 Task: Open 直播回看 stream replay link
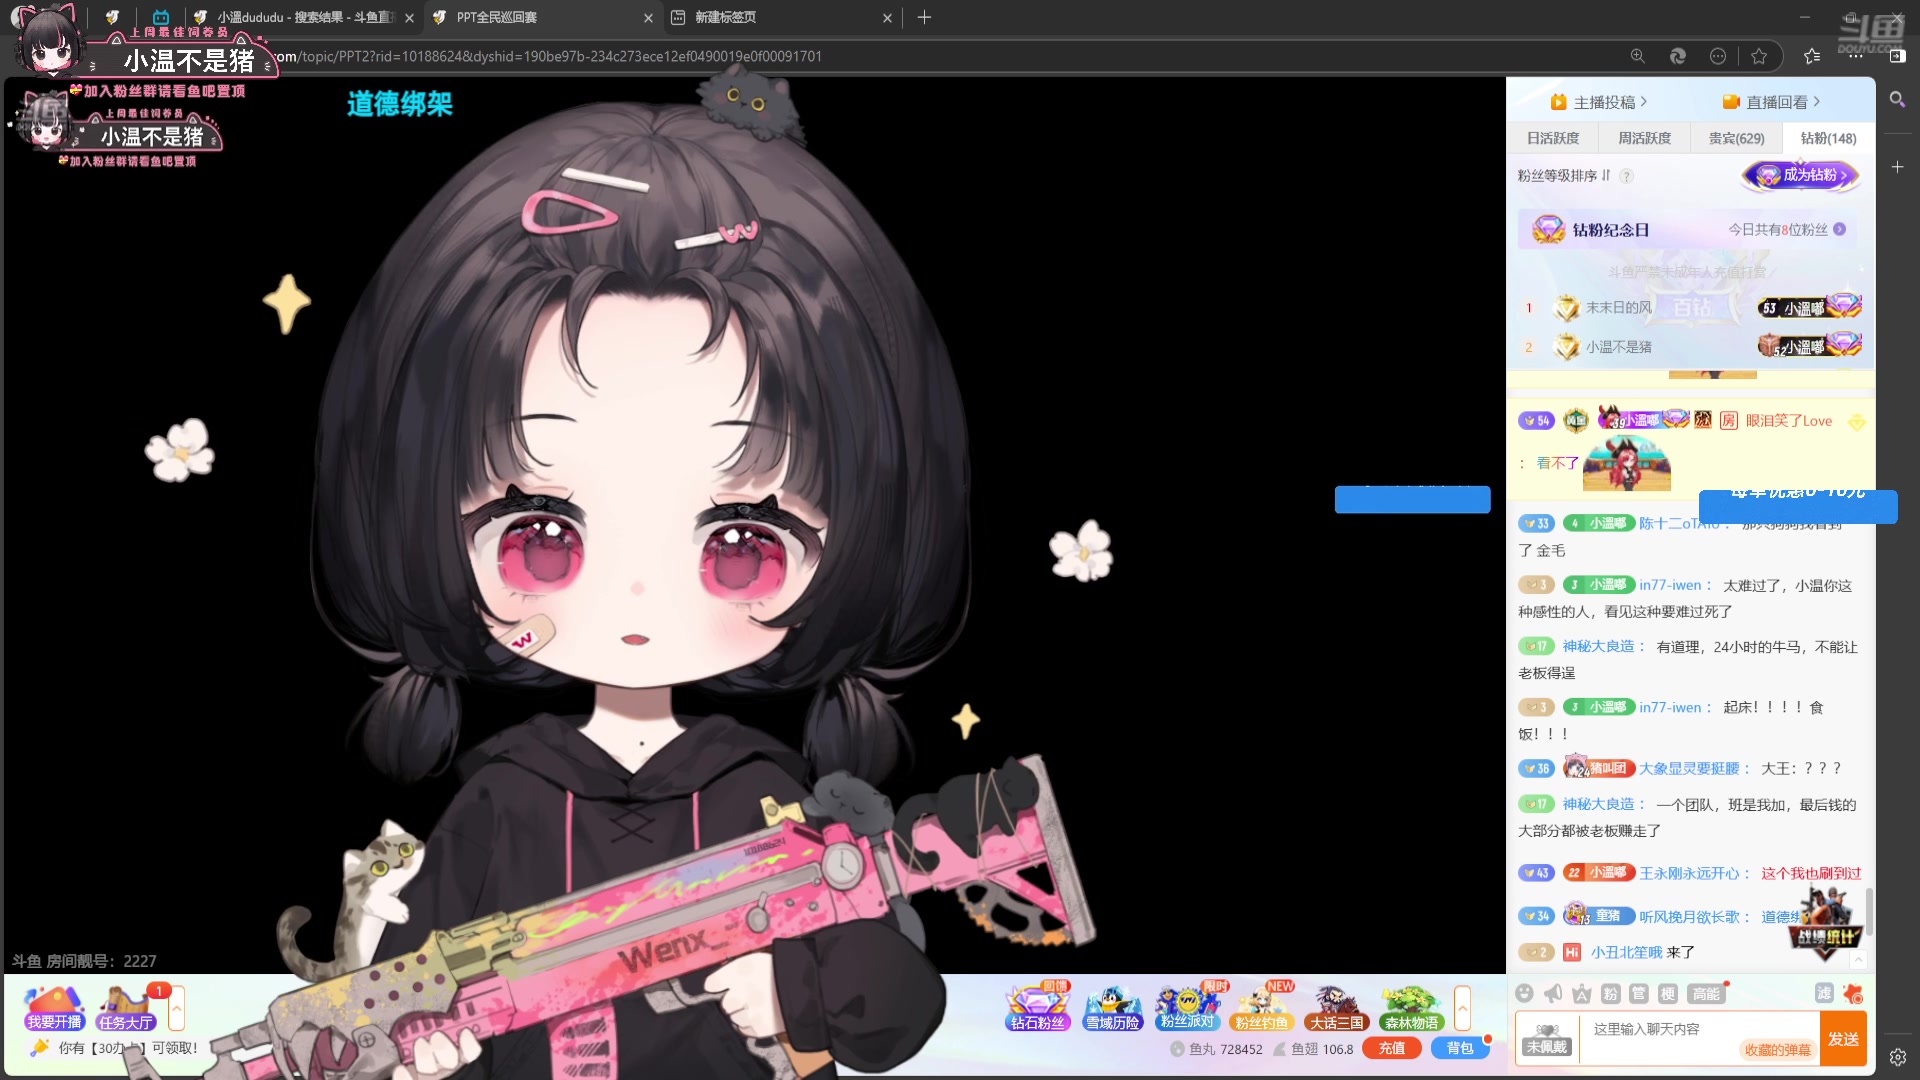[x=1771, y=102]
